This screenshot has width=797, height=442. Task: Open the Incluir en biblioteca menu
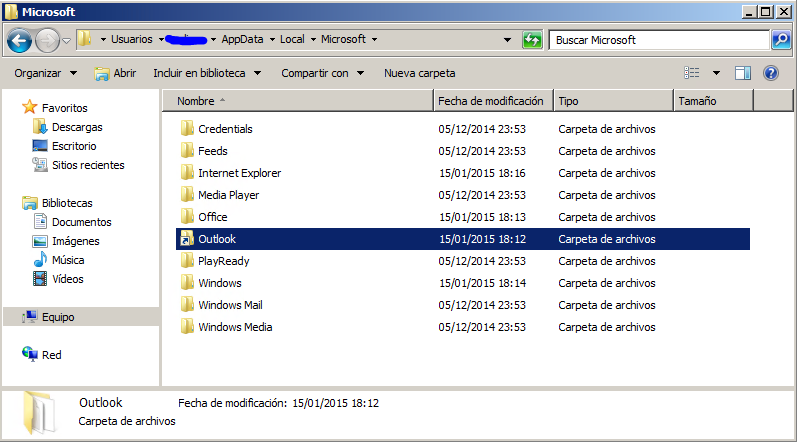point(207,73)
